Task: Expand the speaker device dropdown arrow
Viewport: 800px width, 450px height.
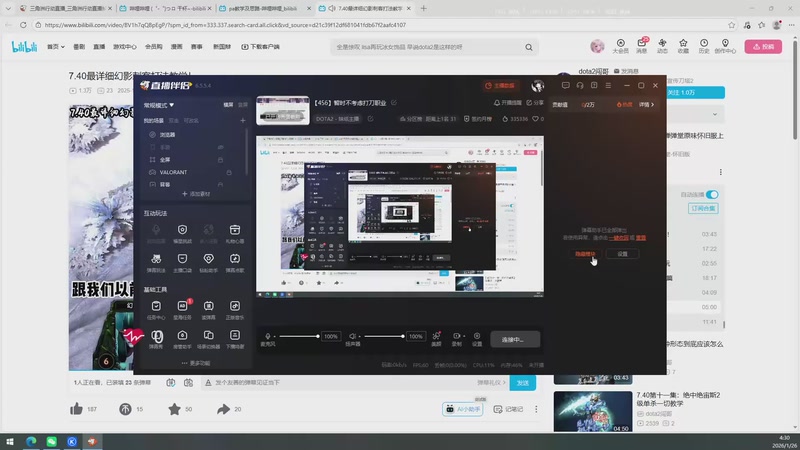Action: point(359,337)
